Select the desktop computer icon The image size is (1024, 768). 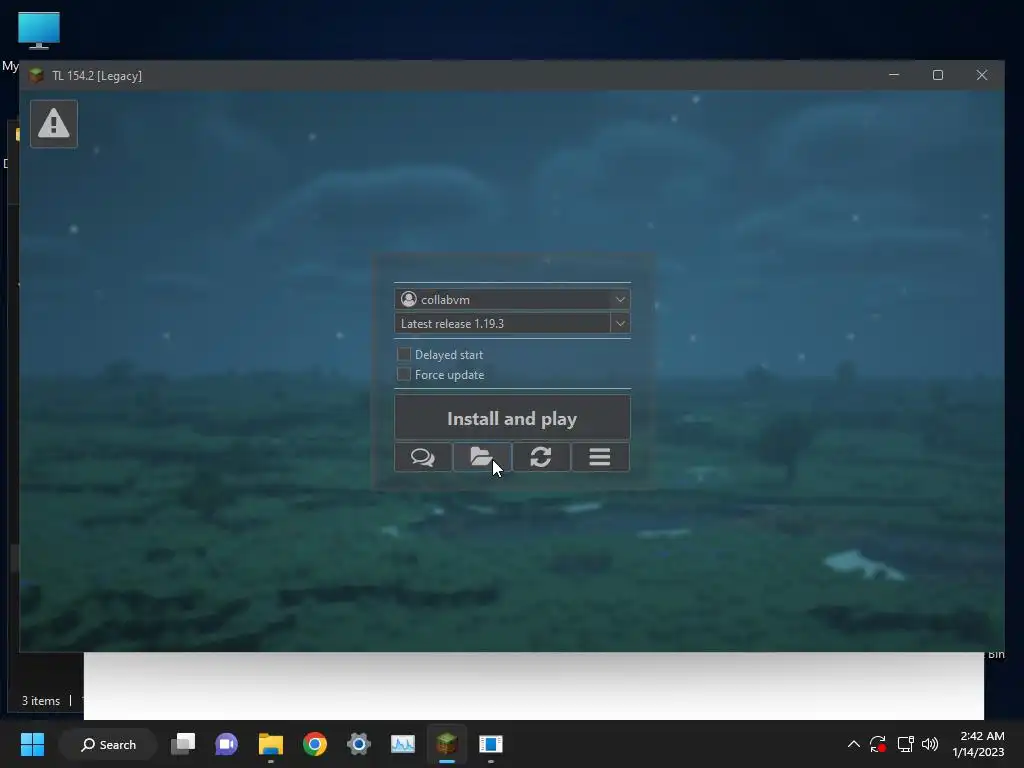(39, 30)
